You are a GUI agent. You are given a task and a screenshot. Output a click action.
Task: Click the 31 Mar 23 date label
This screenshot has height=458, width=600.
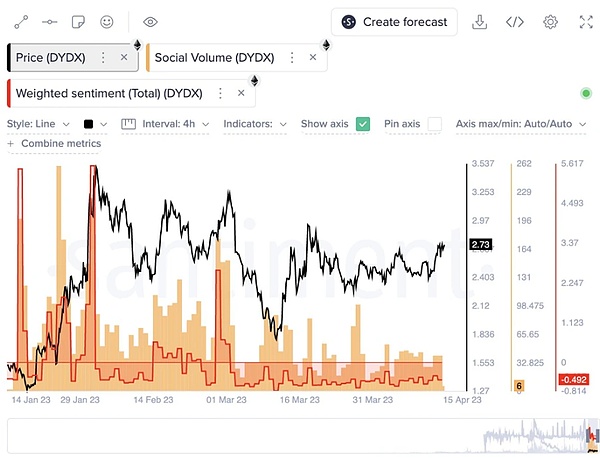click(x=373, y=400)
